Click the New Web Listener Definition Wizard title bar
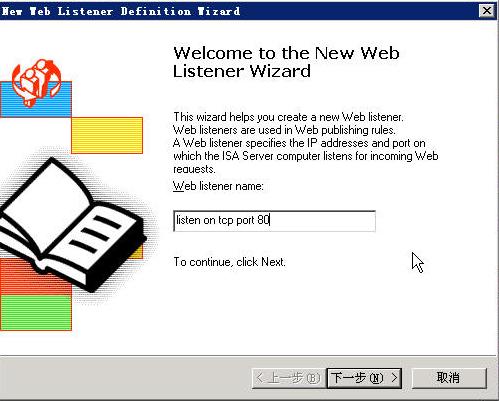This screenshot has height=401, width=499. click(238, 11)
